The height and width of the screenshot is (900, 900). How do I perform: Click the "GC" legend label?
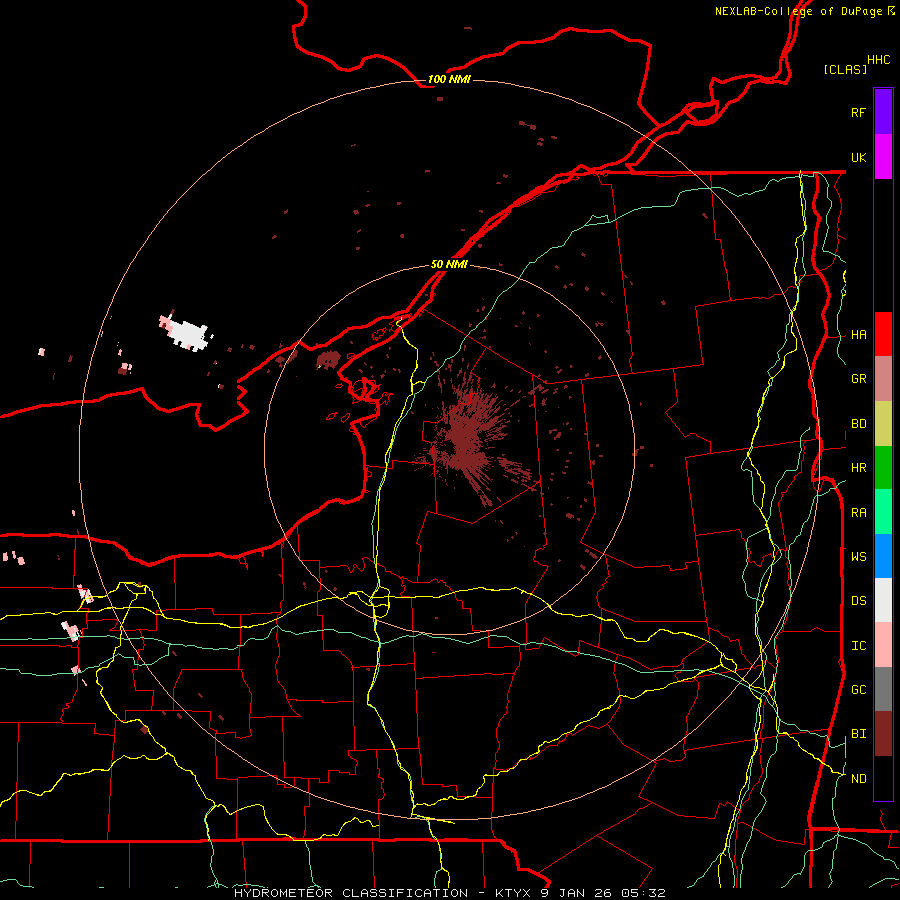click(x=858, y=690)
